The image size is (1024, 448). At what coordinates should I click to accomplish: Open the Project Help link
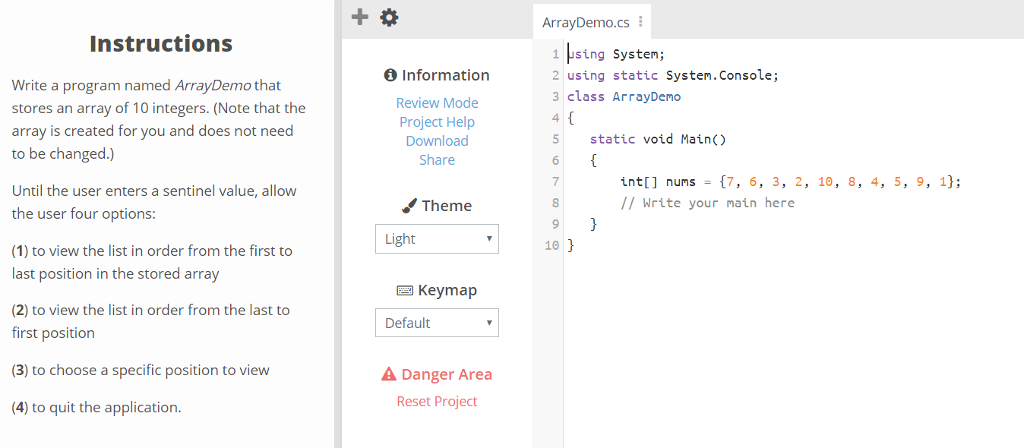[437, 122]
